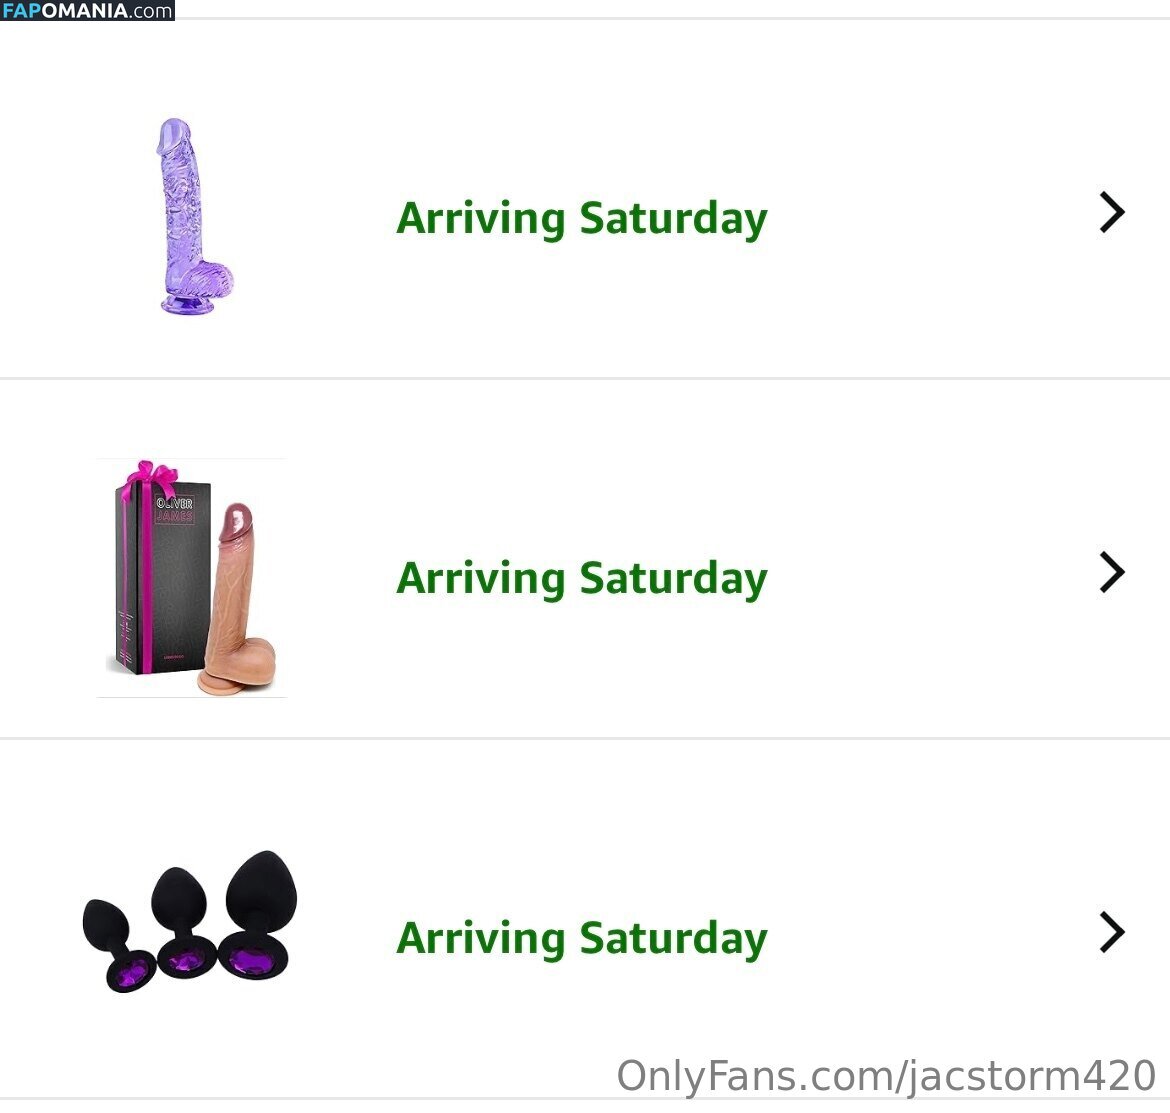Viewport: 1170px width, 1113px height.
Task: Click the first row's Arriving Saturday status
Action: [x=581, y=218]
